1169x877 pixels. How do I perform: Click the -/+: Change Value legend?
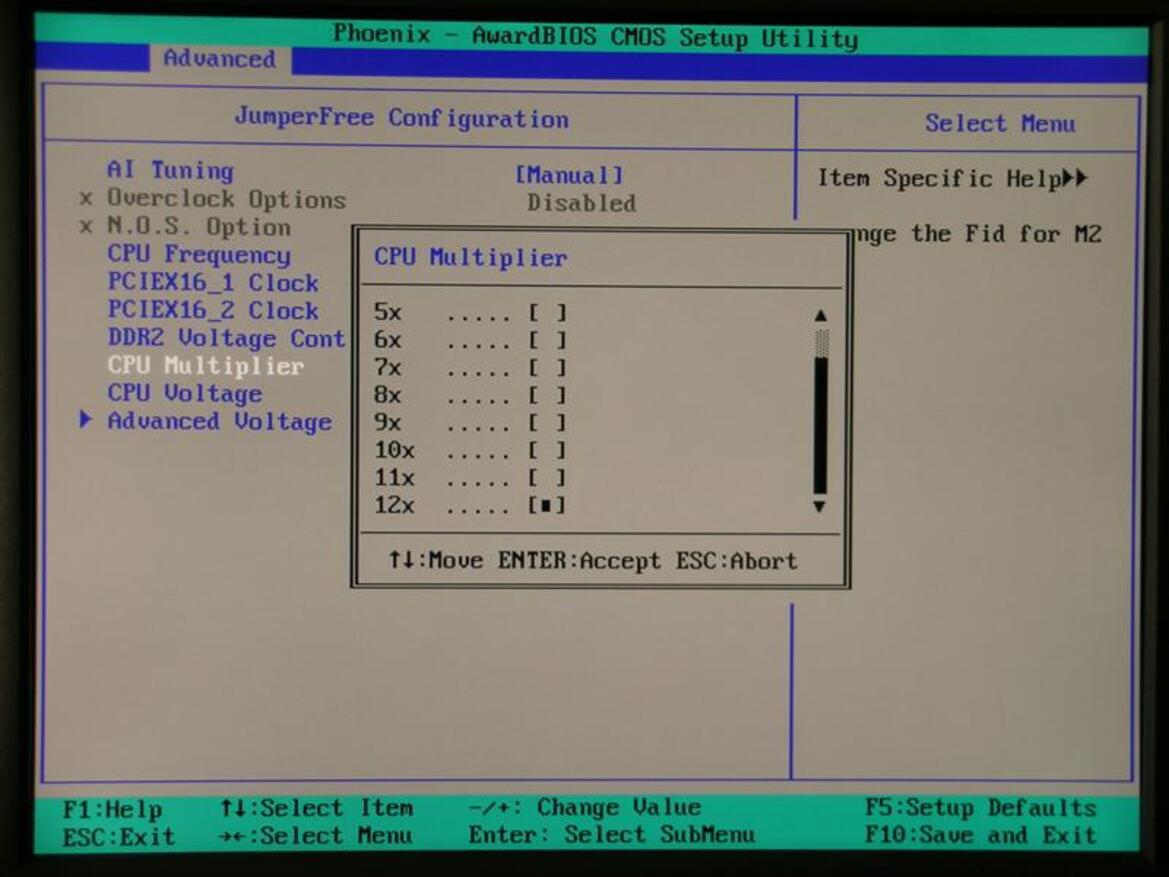(585, 807)
